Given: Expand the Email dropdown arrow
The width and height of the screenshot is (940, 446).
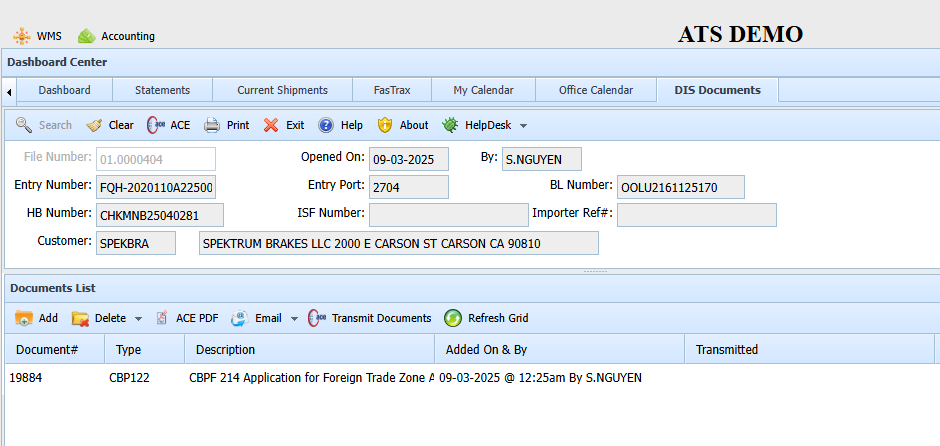Looking at the screenshot, I should pos(294,319).
